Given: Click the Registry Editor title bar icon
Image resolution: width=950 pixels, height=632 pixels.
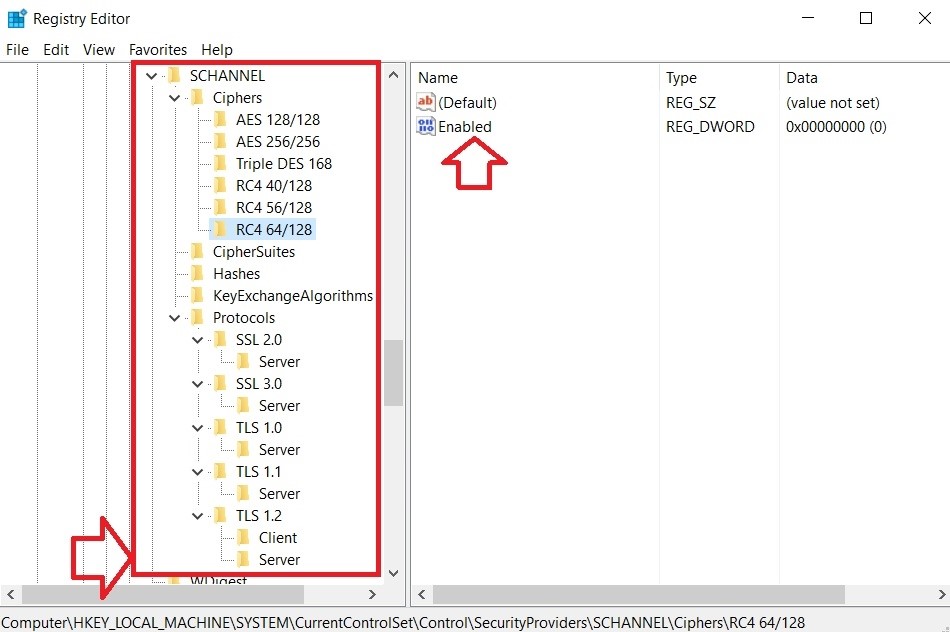Looking at the screenshot, I should click(x=17, y=19).
